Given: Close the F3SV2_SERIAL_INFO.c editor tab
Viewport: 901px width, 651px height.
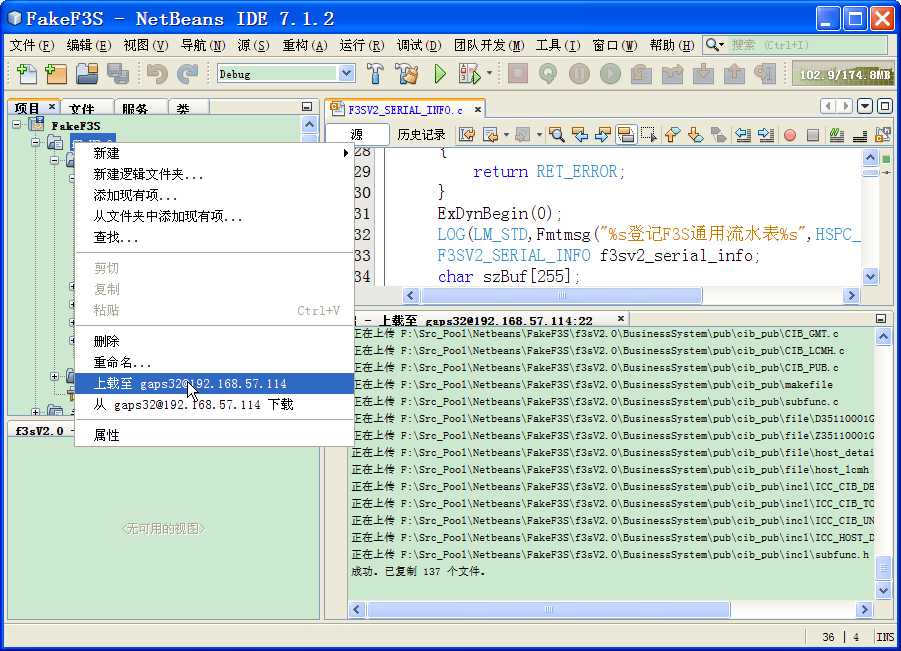Looking at the screenshot, I should click(x=478, y=109).
